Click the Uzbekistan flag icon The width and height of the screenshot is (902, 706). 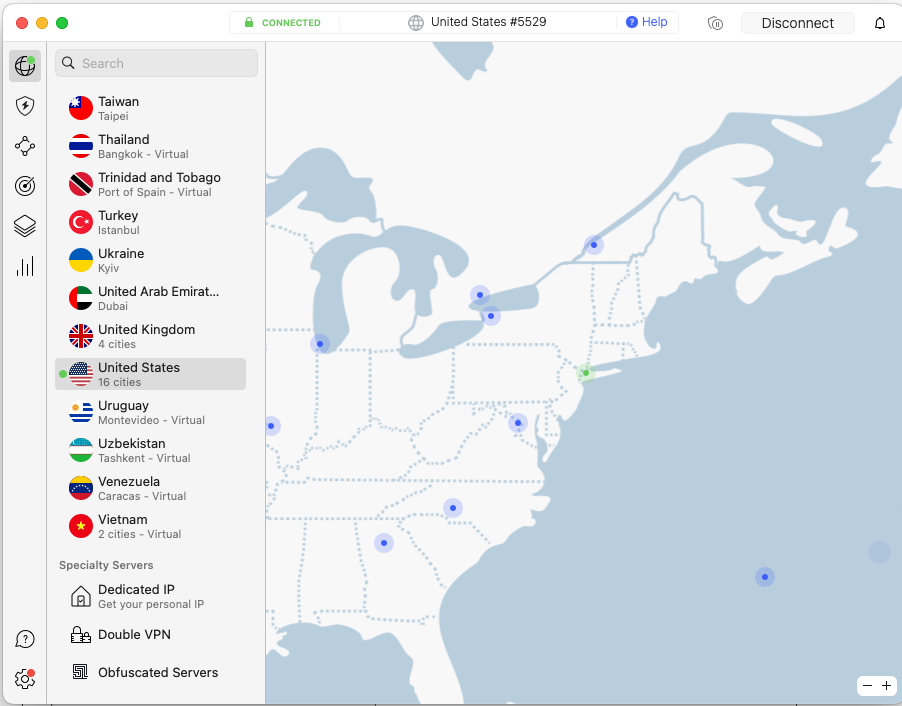81,450
